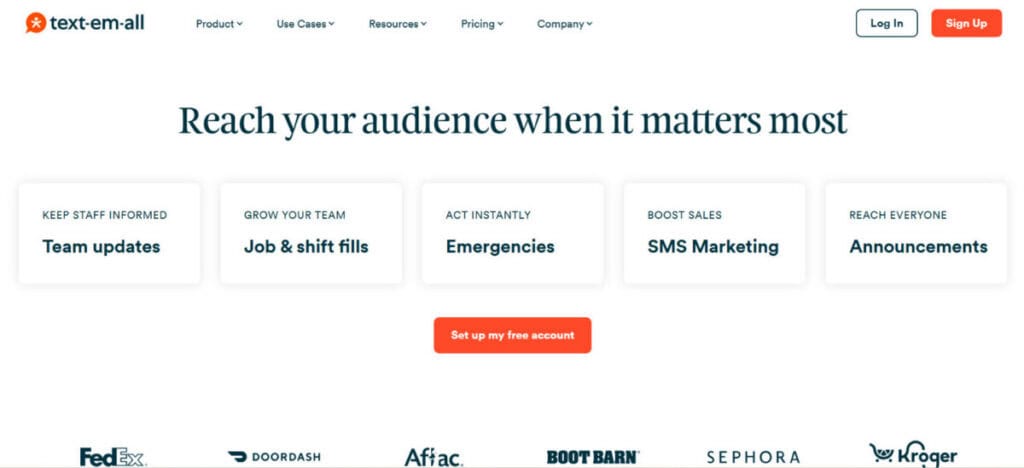Image resolution: width=1024 pixels, height=468 pixels.
Task: Click the Log In button
Action: [886, 23]
